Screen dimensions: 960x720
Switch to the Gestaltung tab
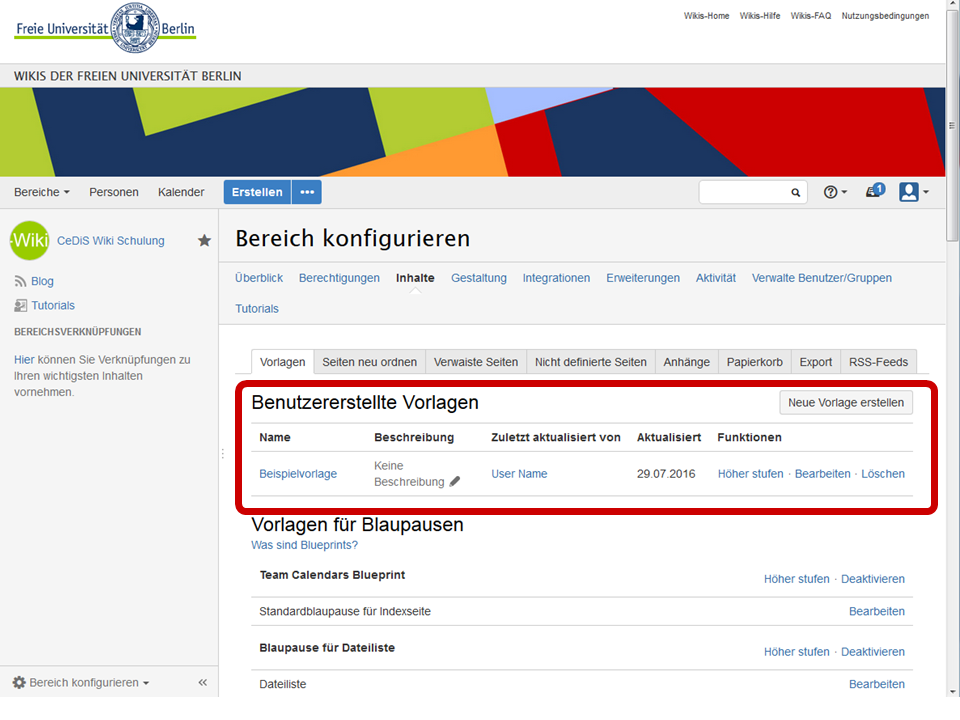click(479, 278)
